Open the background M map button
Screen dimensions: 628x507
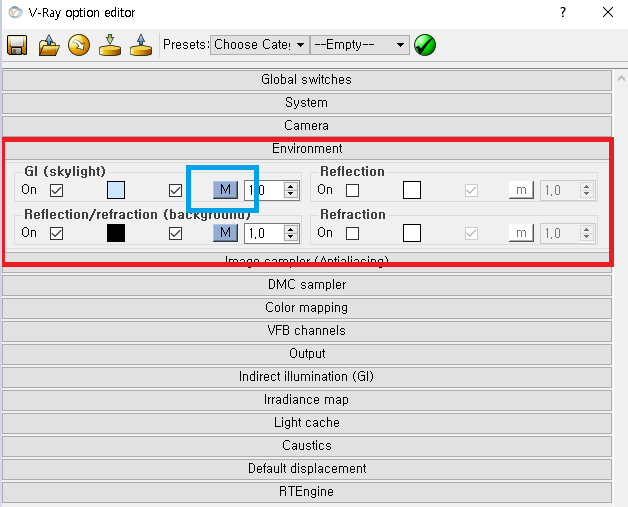(225, 233)
